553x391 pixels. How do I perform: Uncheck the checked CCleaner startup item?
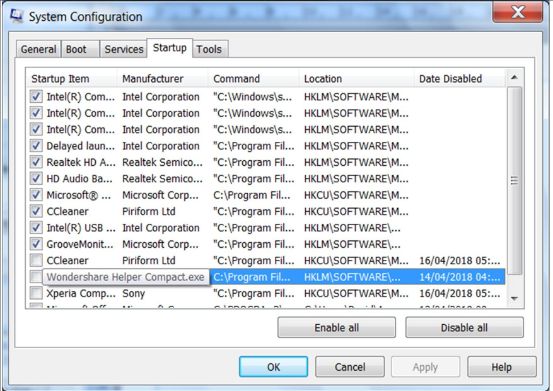(x=36, y=211)
